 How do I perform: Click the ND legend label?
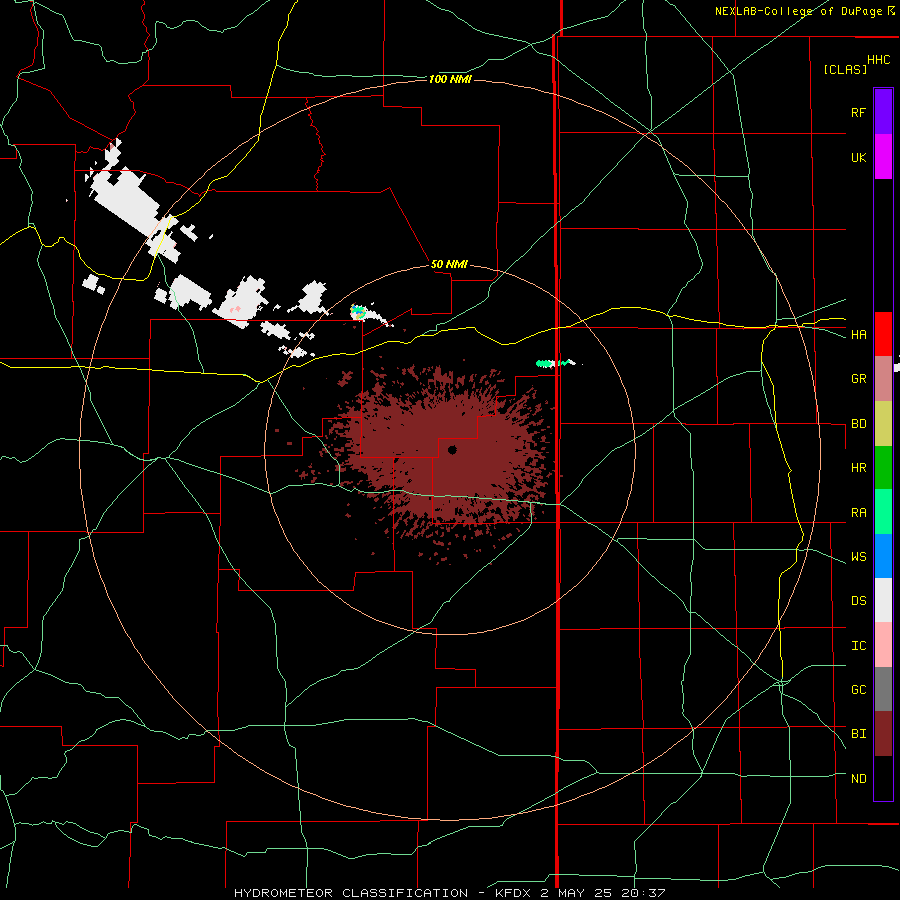coord(858,779)
